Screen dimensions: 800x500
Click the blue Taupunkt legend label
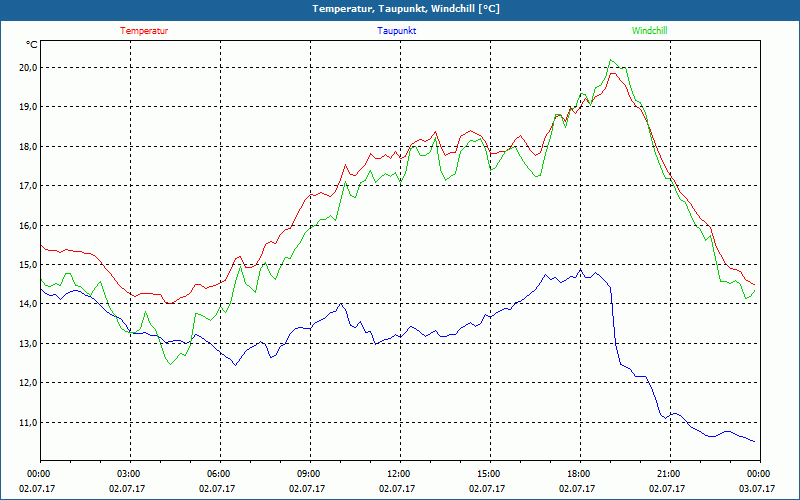[x=396, y=31]
